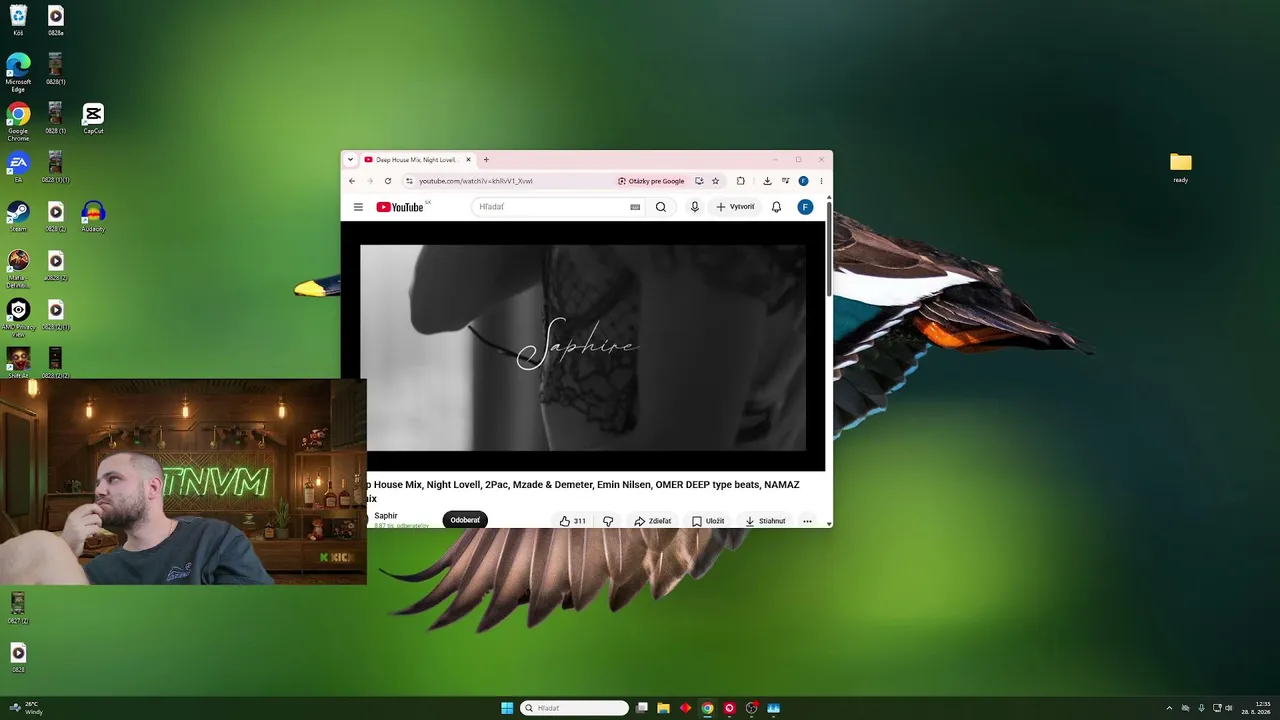Select the 0828a video file icon
Viewport: 1280px width, 720px height.
56,20
